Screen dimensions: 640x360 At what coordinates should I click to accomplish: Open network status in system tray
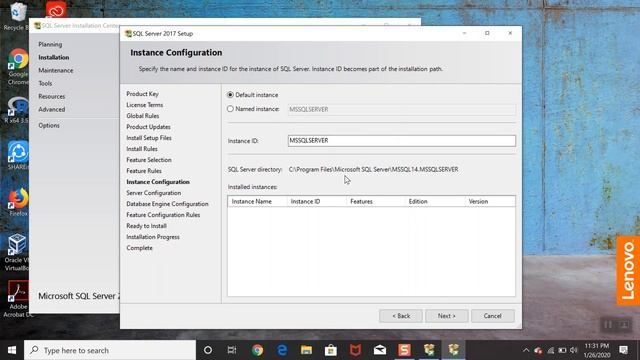(551, 350)
